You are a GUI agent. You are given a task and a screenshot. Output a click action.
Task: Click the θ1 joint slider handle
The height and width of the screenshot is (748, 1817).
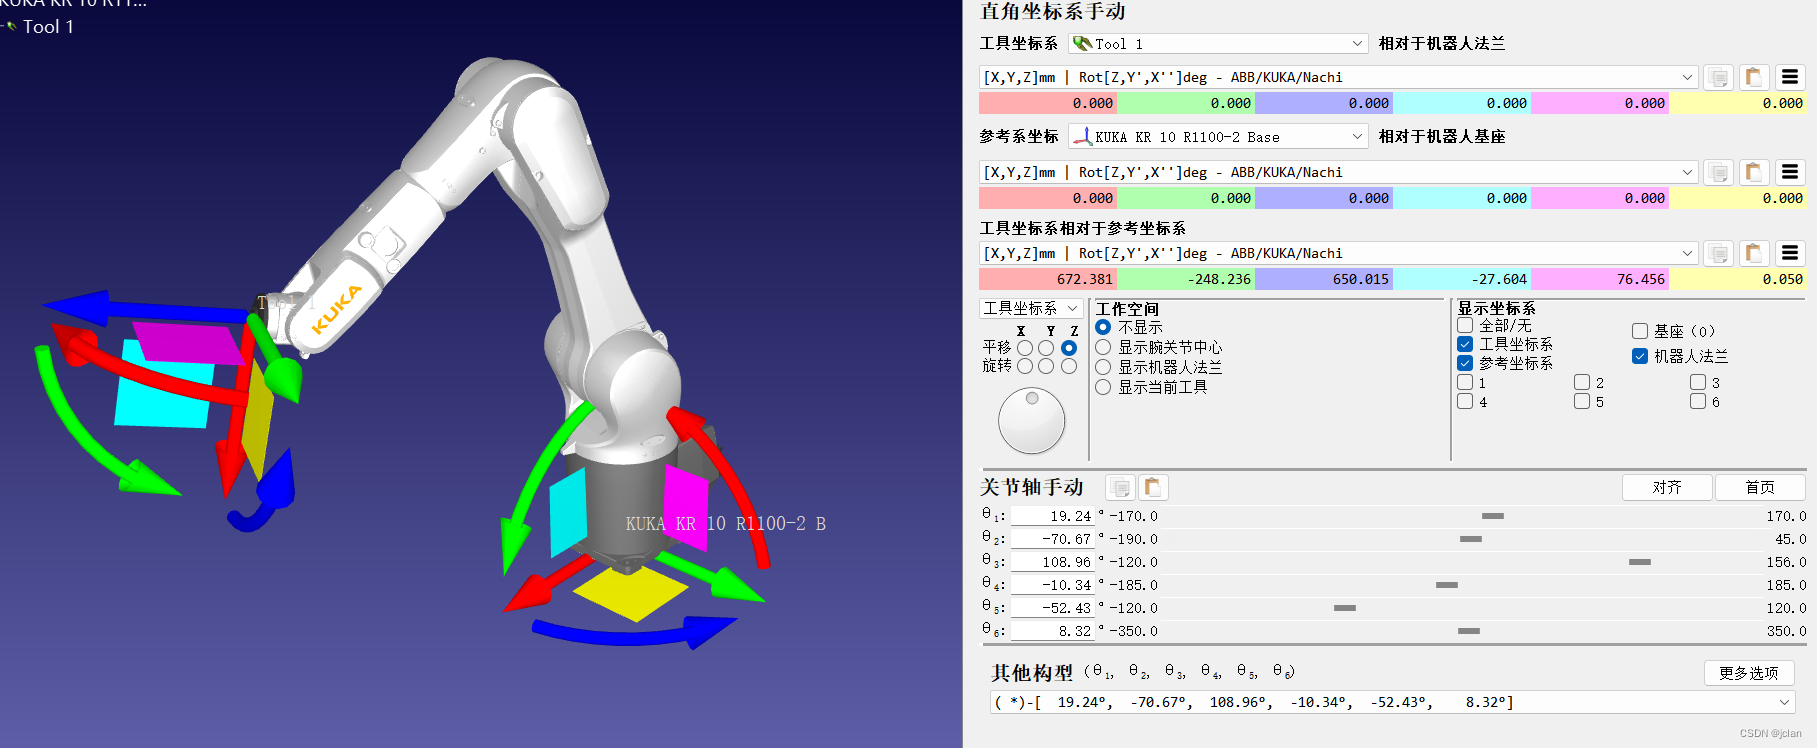[x=1493, y=516]
